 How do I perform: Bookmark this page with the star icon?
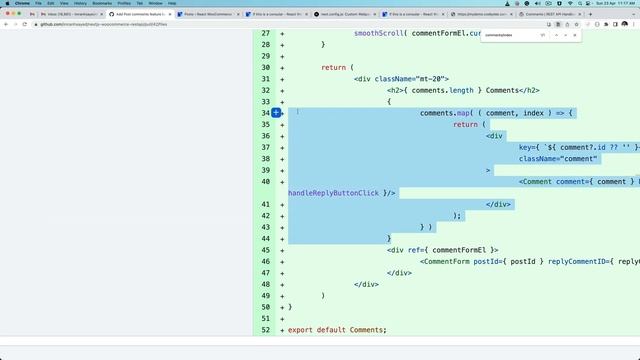pos(576,24)
